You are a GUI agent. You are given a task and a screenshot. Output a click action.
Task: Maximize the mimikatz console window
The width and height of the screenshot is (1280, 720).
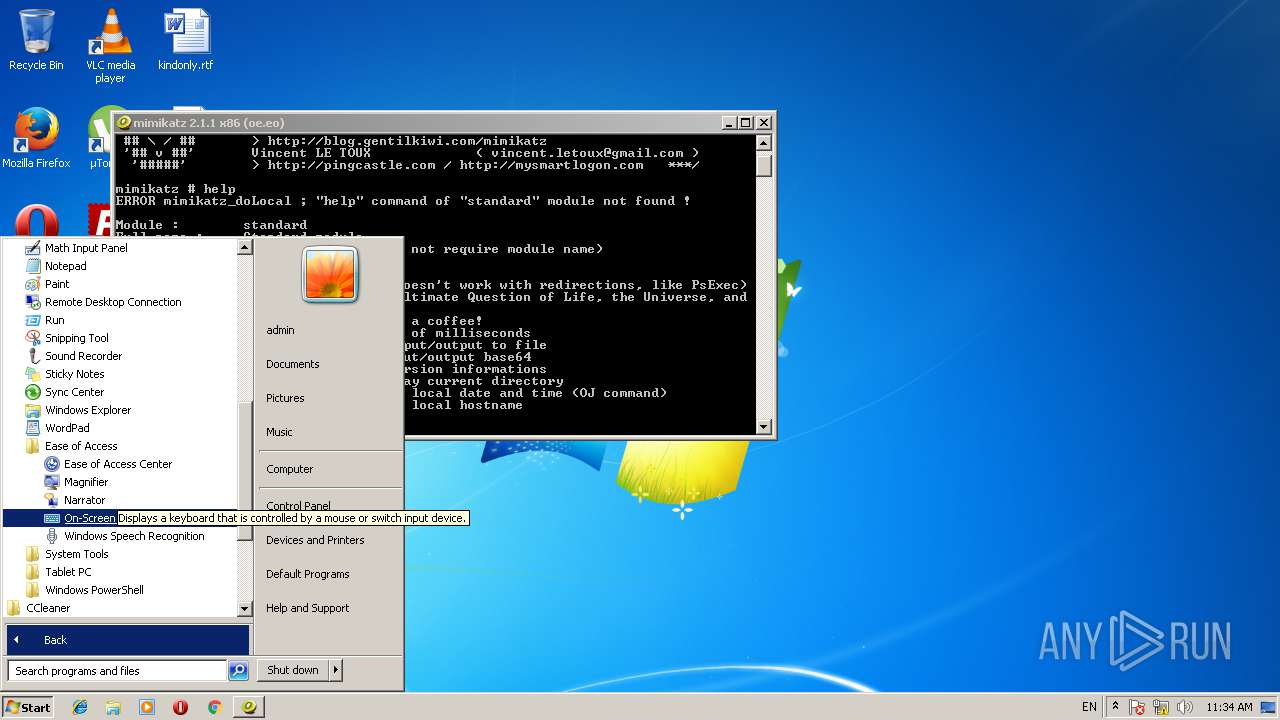pyautogui.click(x=746, y=123)
